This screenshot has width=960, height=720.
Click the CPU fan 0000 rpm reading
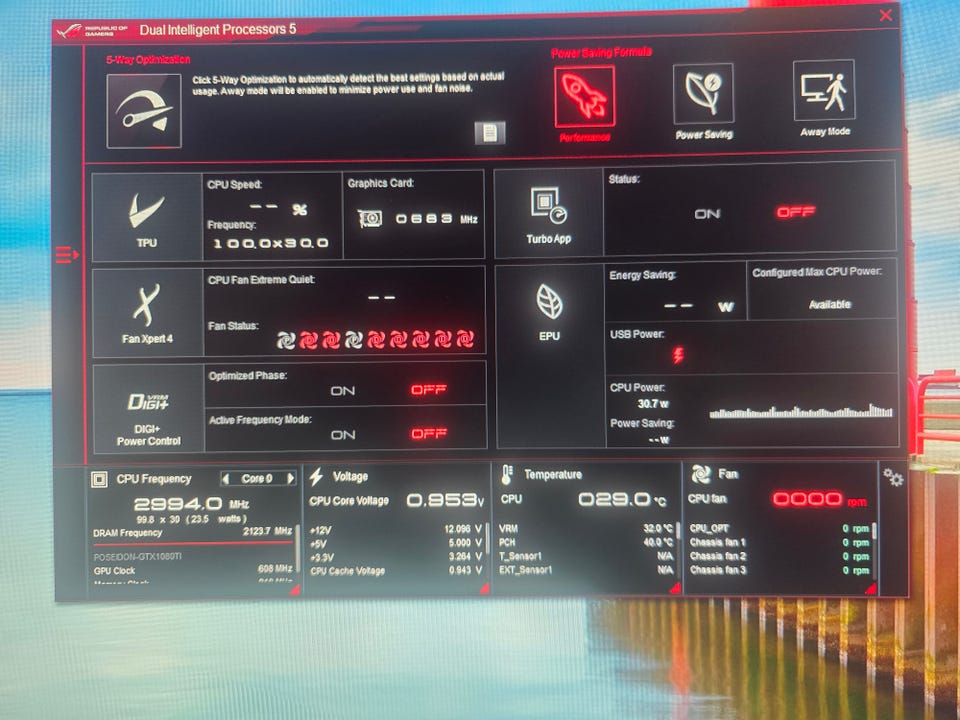820,500
